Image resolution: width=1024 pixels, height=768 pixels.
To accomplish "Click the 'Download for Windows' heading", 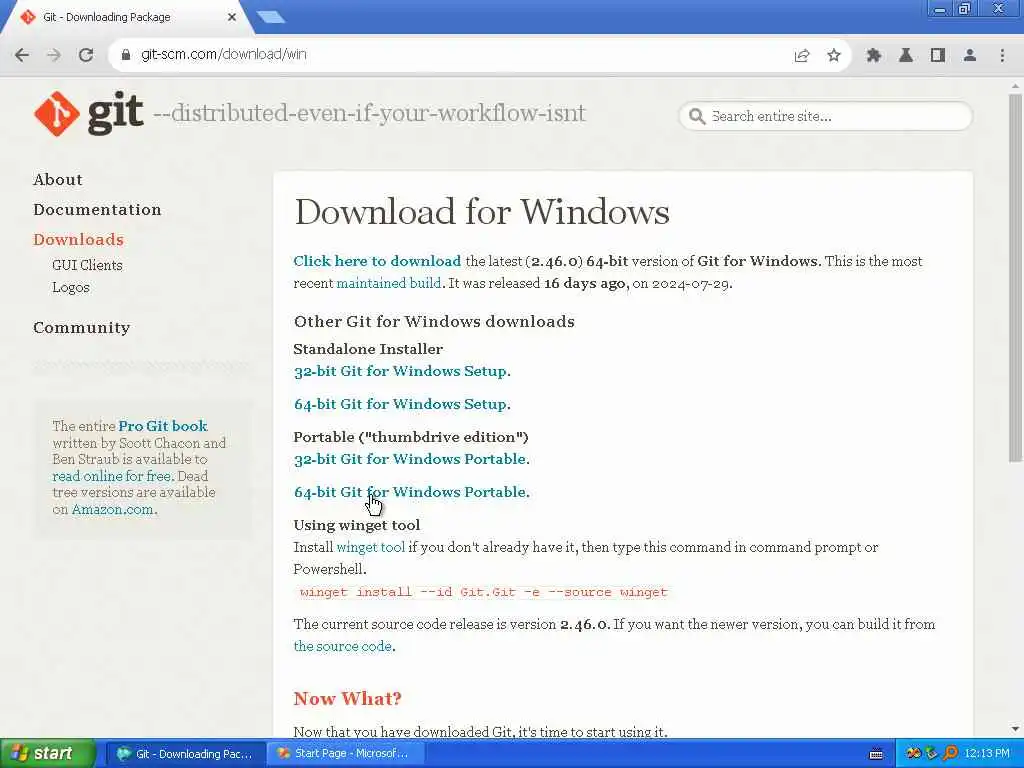I will pos(482,212).
